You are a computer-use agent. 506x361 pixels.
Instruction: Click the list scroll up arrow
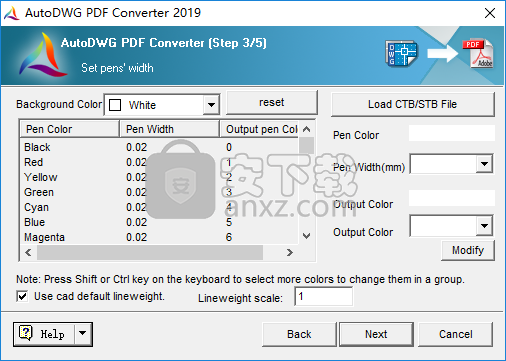307,129
